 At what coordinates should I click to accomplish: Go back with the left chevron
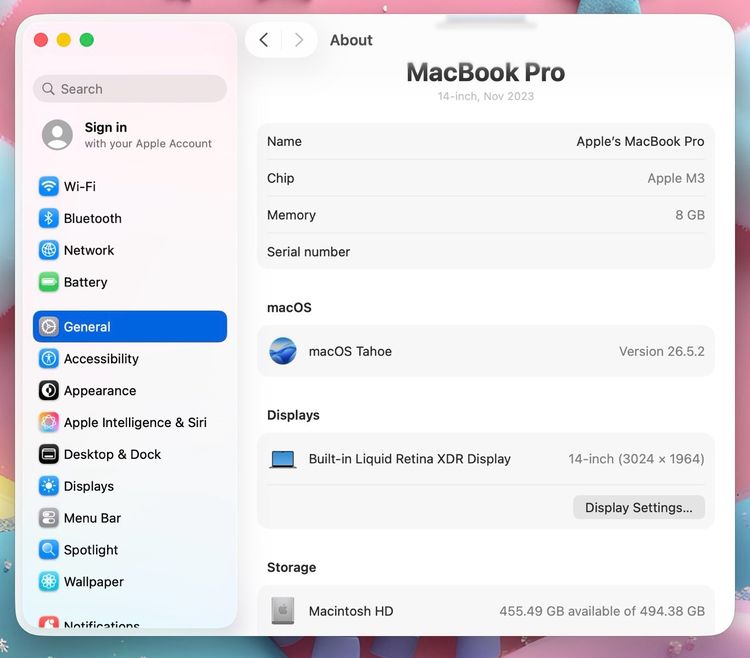pyautogui.click(x=264, y=40)
